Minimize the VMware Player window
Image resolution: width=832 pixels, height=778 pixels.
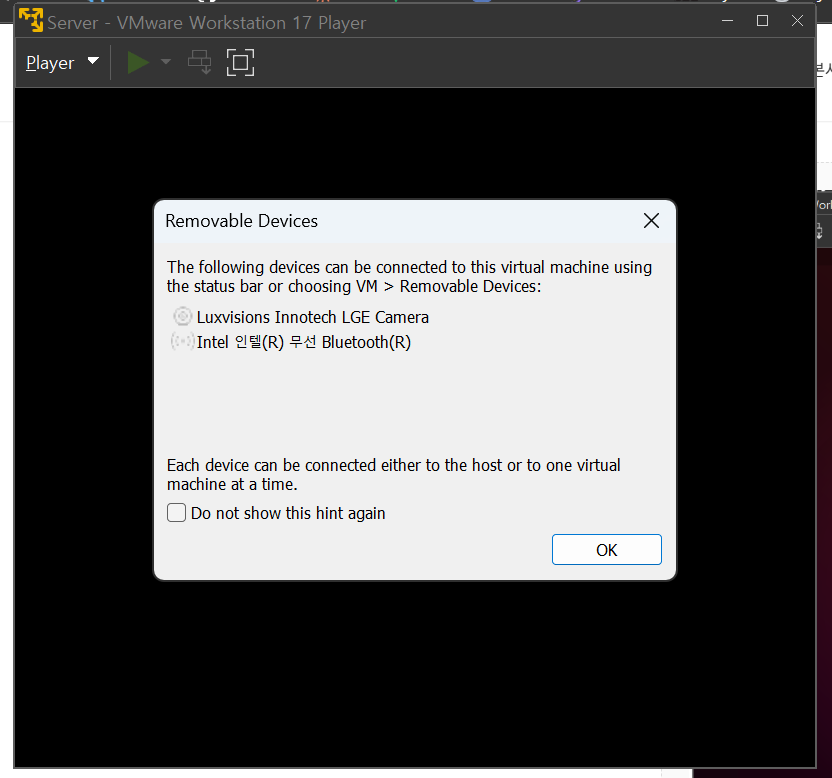tap(727, 21)
